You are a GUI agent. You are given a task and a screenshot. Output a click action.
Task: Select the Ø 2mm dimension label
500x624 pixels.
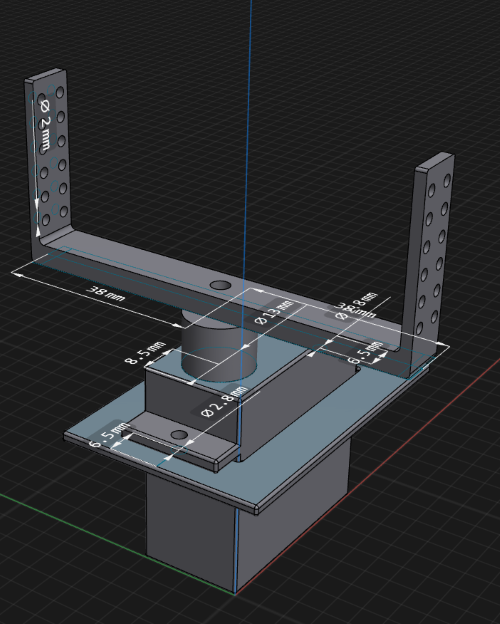pyautogui.click(x=46, y=124)
